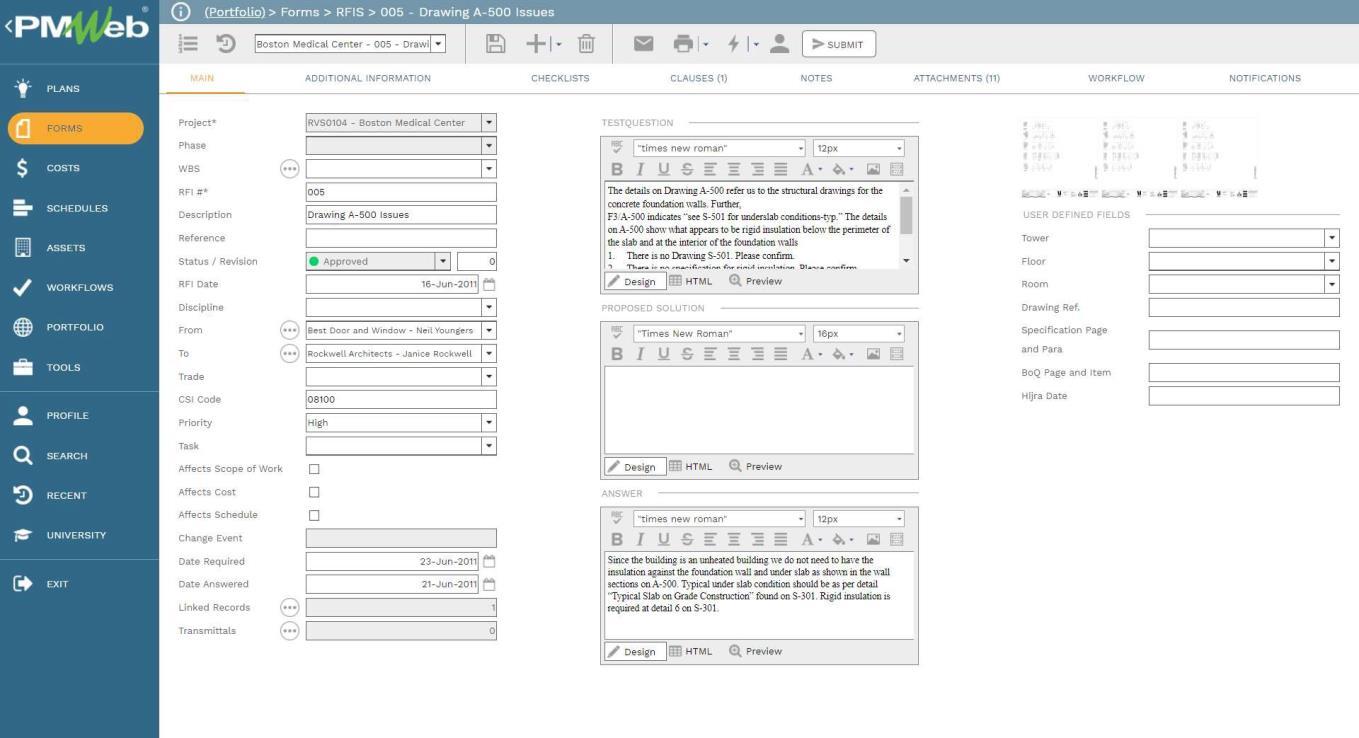Click the trash delete icon
The height and width of the screenshot is (738, 1359).
[x=587, y=44]
